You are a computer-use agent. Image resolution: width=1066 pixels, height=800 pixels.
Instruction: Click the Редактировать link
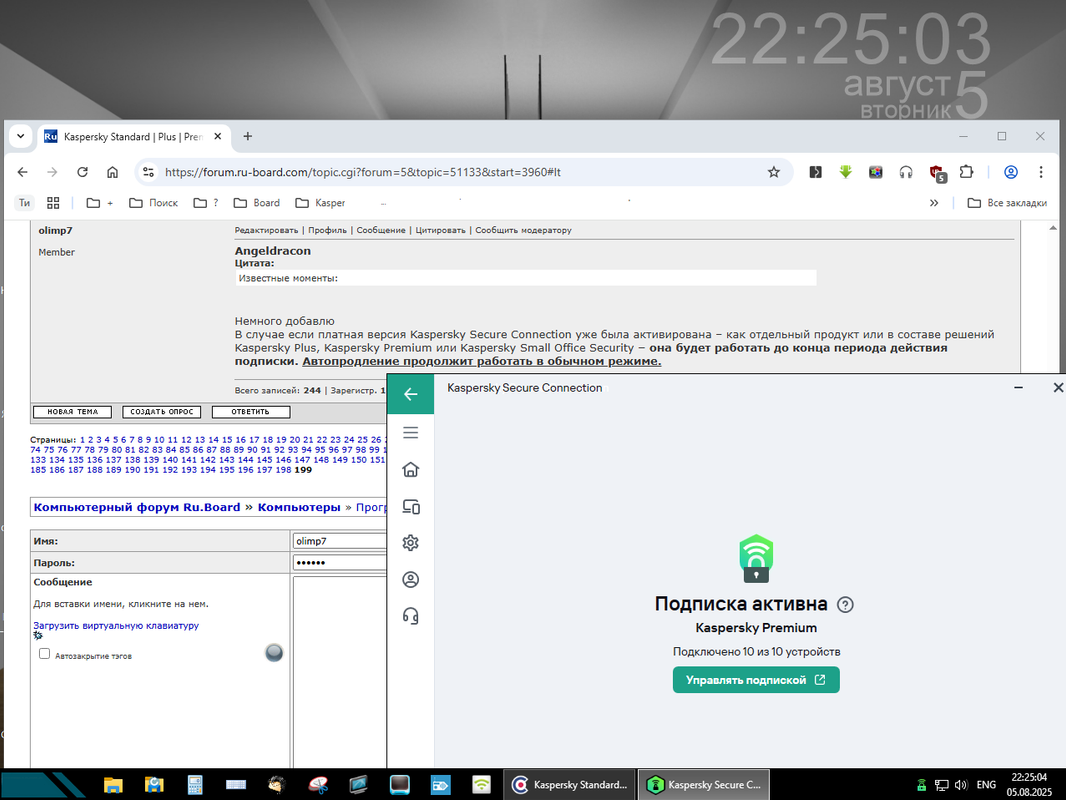tap(266, 230)
